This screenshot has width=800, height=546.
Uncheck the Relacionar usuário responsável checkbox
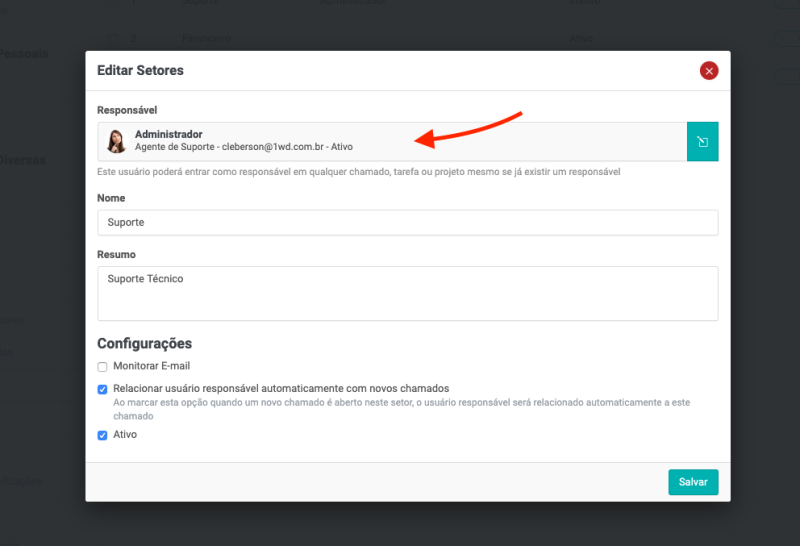[x=102, y=389]
